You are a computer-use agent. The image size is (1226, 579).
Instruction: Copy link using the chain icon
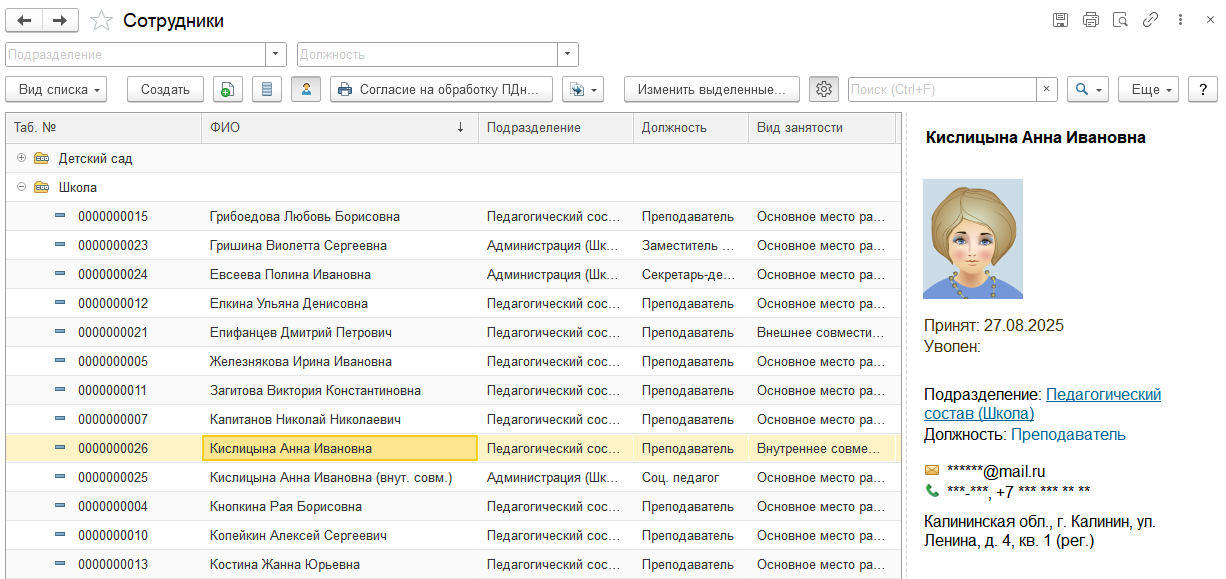tap(1151, 20)
